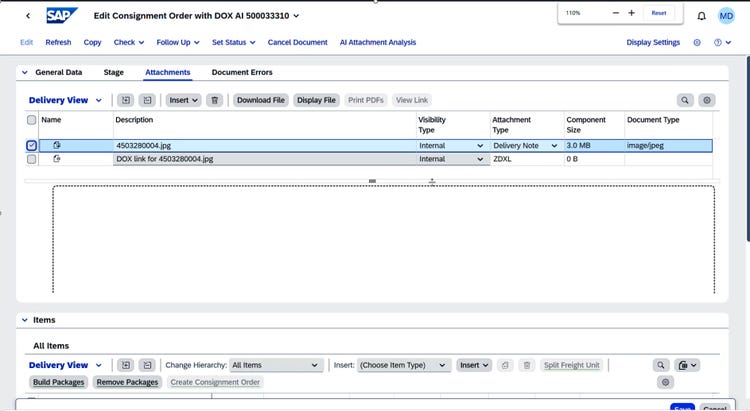Click the Download File button
This screenshot has height=411, width=750.
(x=261, y=100)
